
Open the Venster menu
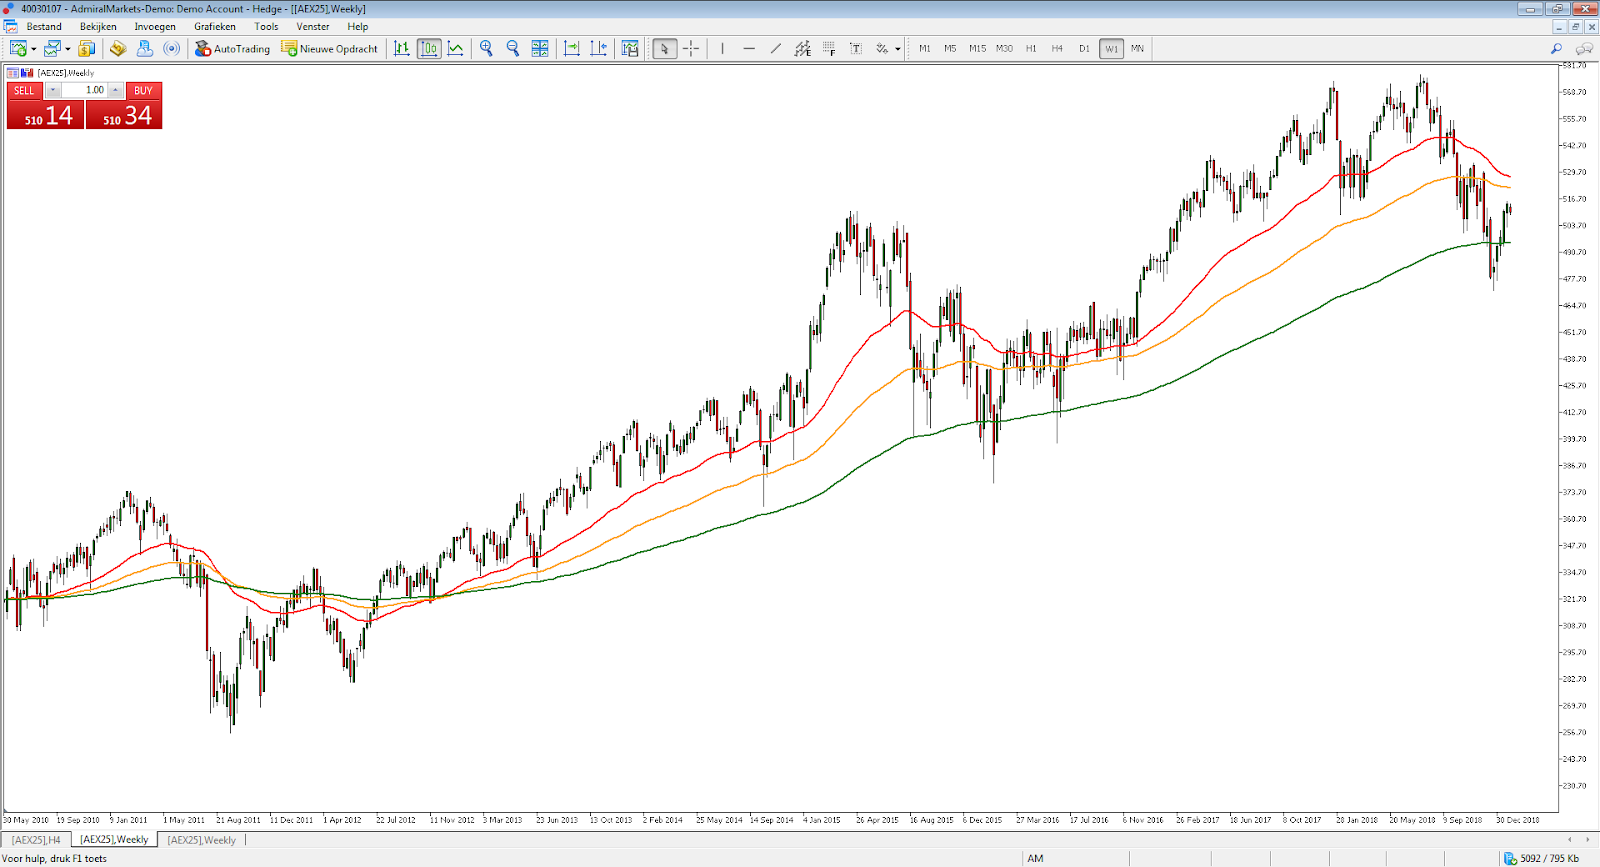(x=313, y=27)
